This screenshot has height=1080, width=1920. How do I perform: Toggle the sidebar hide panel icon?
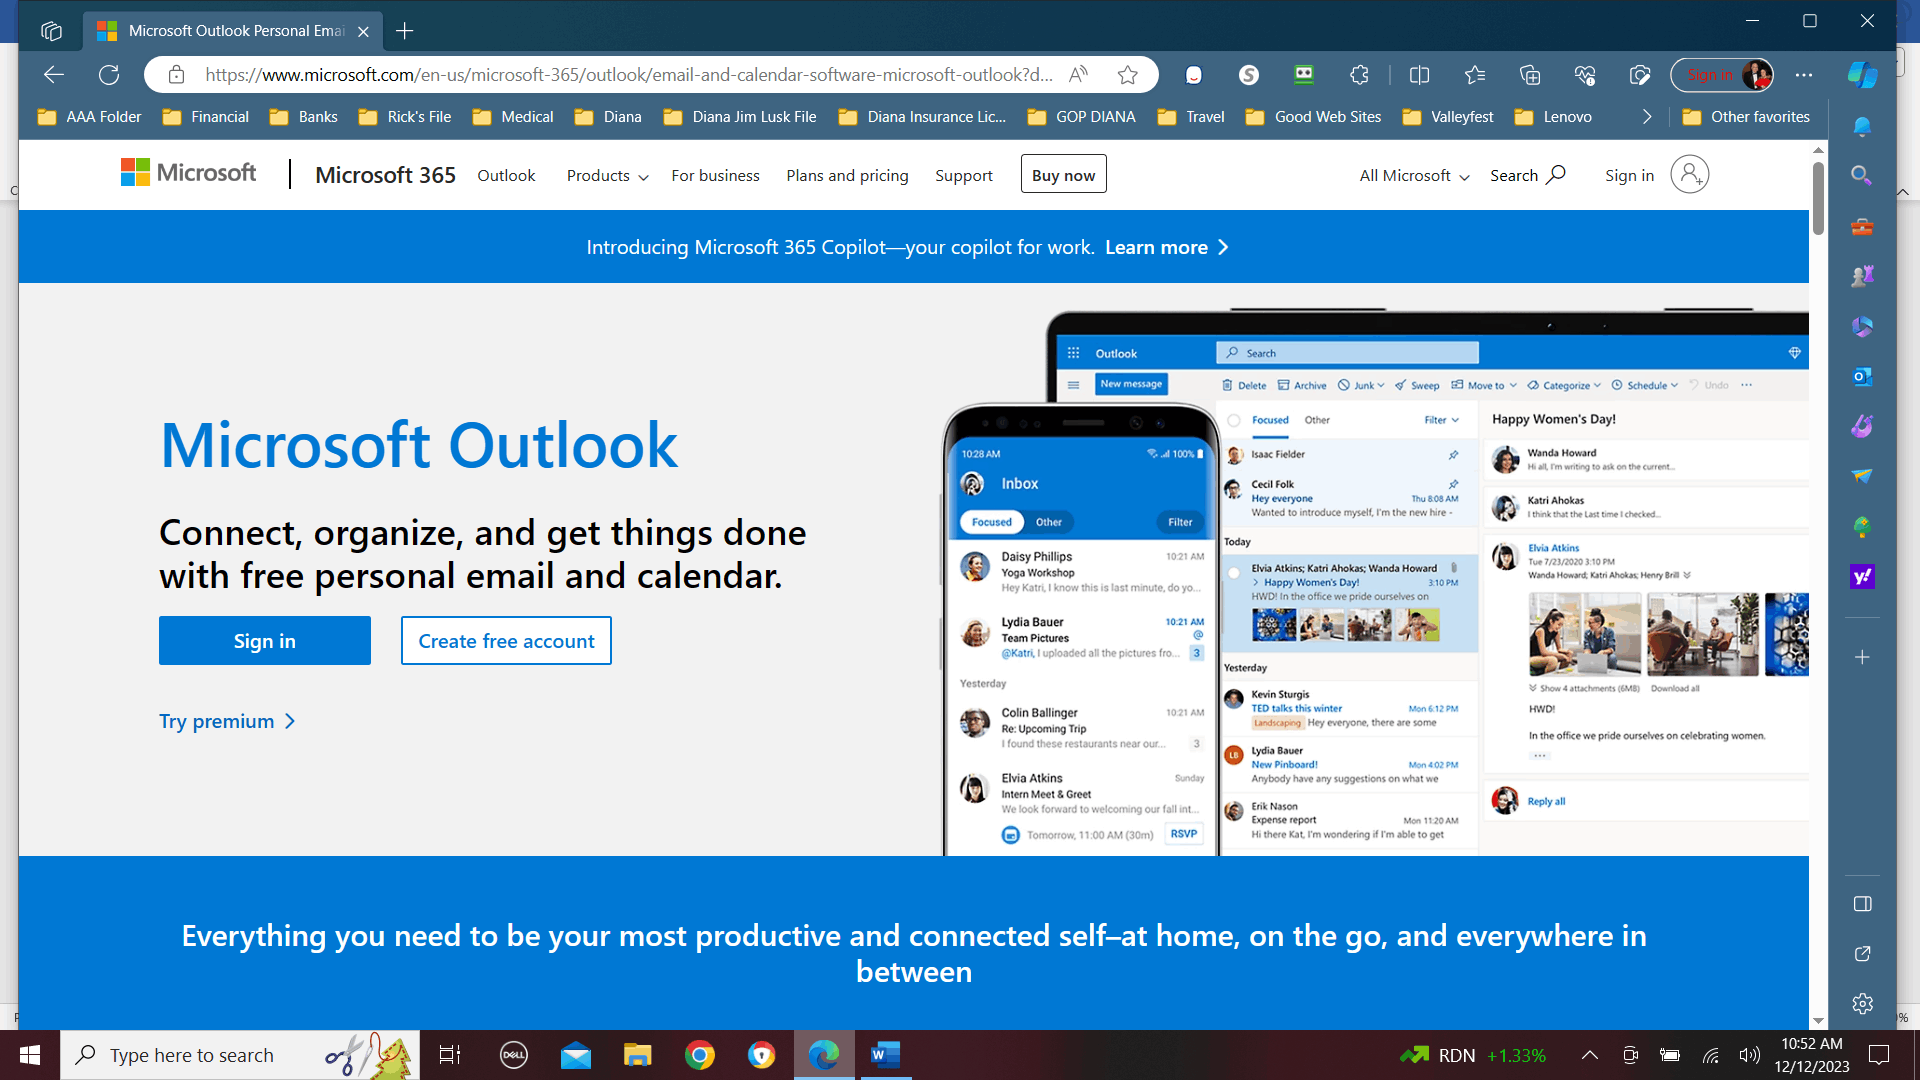point(1862,903)
